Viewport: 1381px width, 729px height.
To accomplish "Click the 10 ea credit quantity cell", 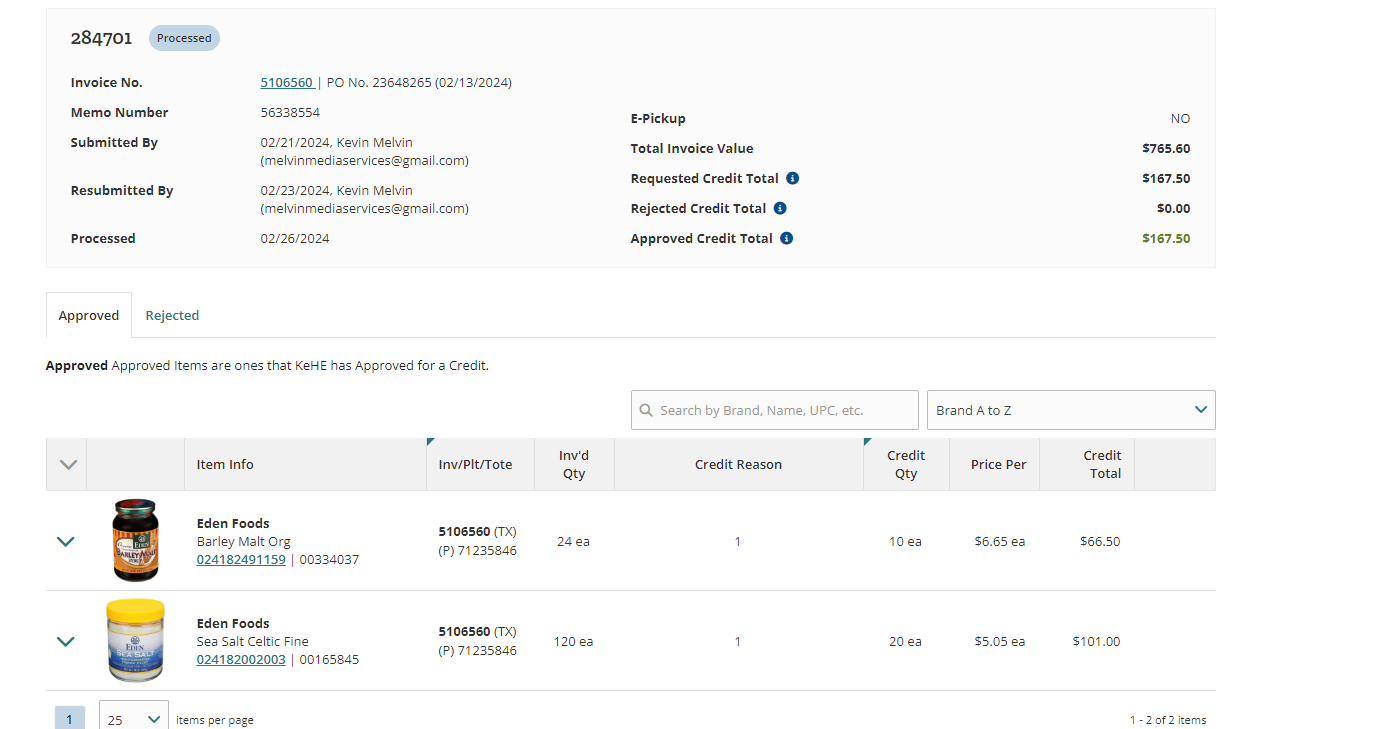I will point(905,541).
